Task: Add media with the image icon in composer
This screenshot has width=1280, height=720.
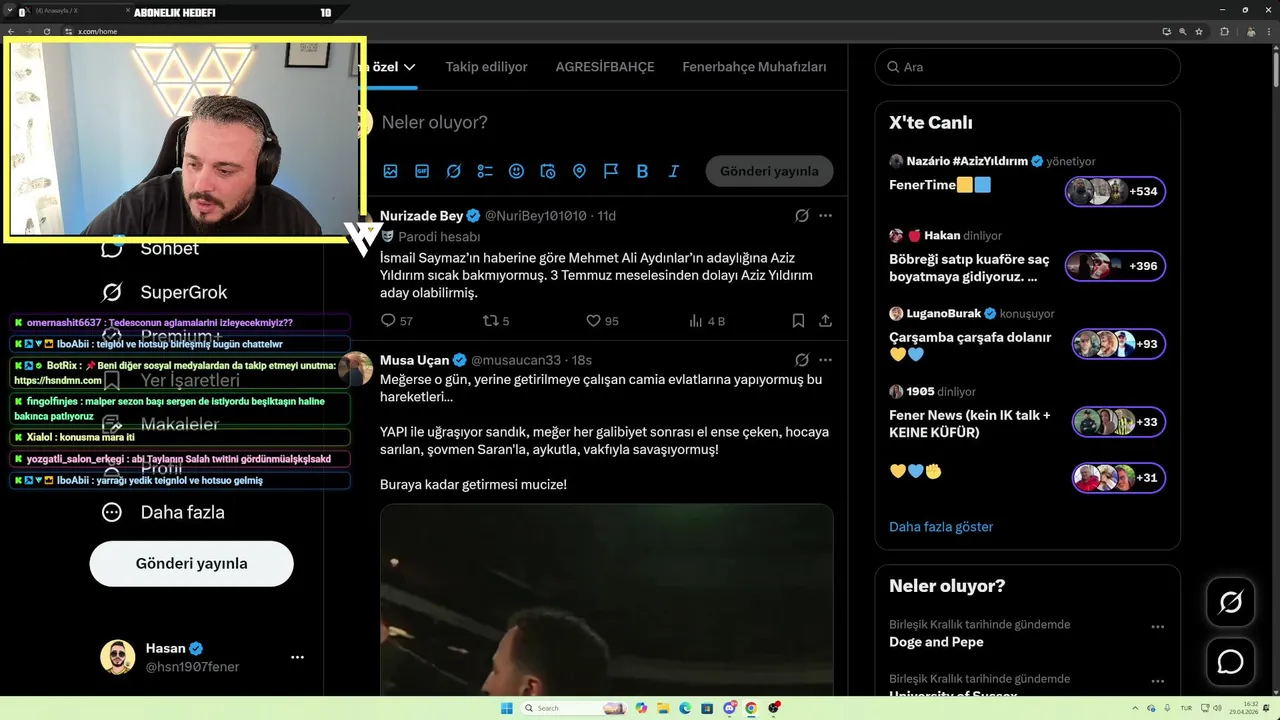Action: coord(390,171)
